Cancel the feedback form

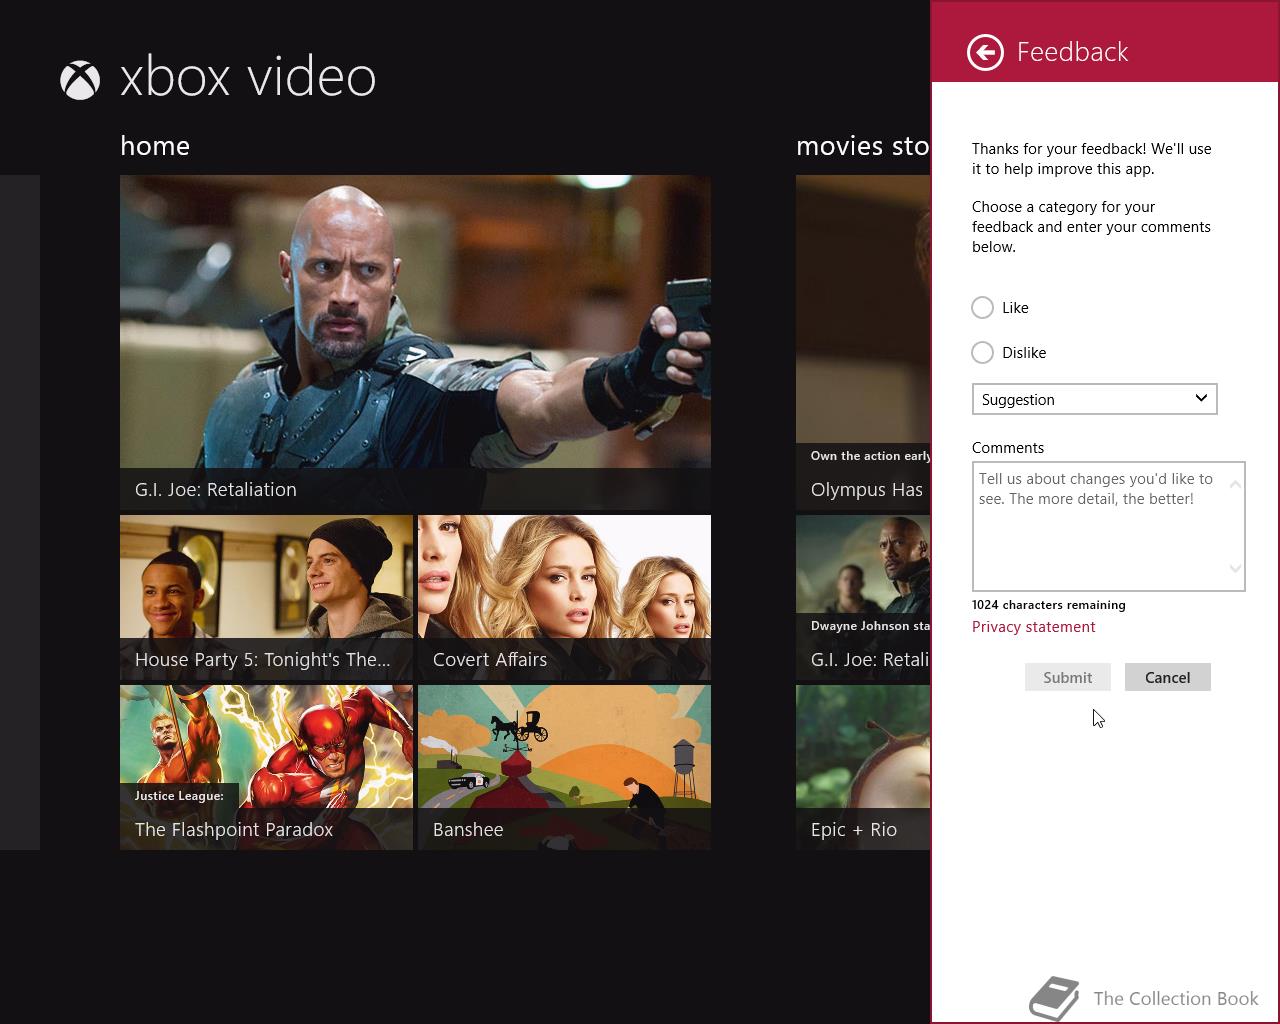[x=1167, y=677]
